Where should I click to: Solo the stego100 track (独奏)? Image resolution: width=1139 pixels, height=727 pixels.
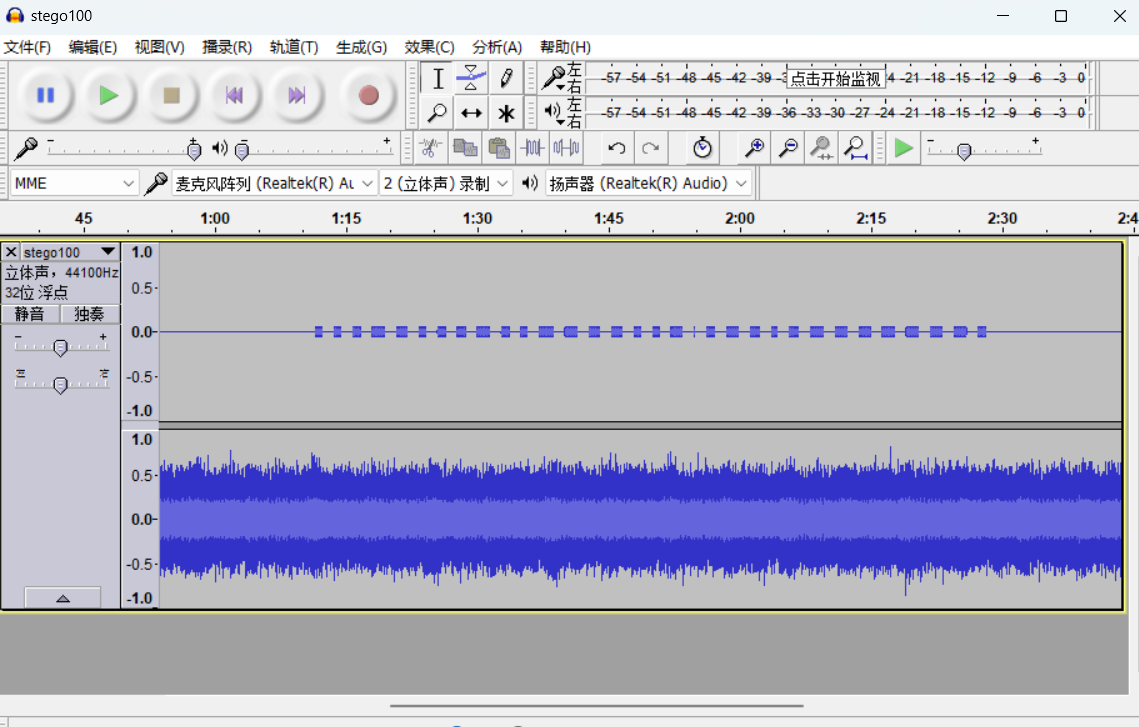click(89, 314)
